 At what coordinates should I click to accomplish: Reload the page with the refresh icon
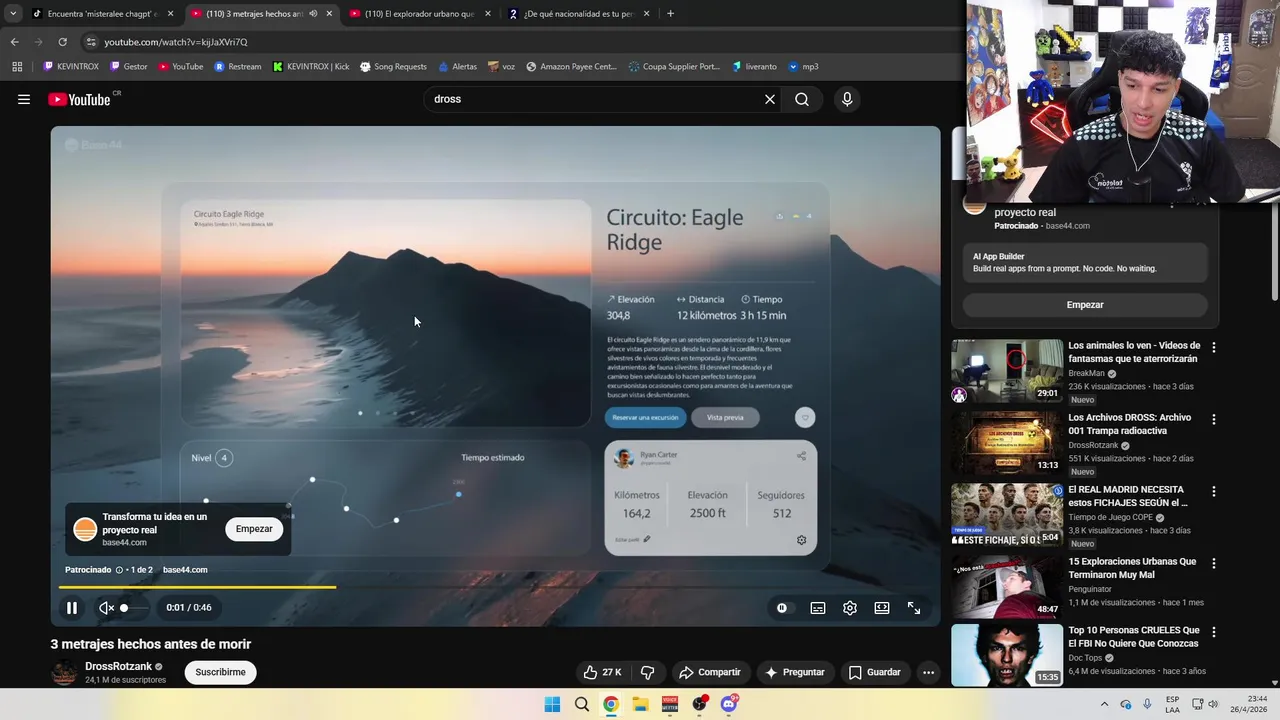click(62, 42)
